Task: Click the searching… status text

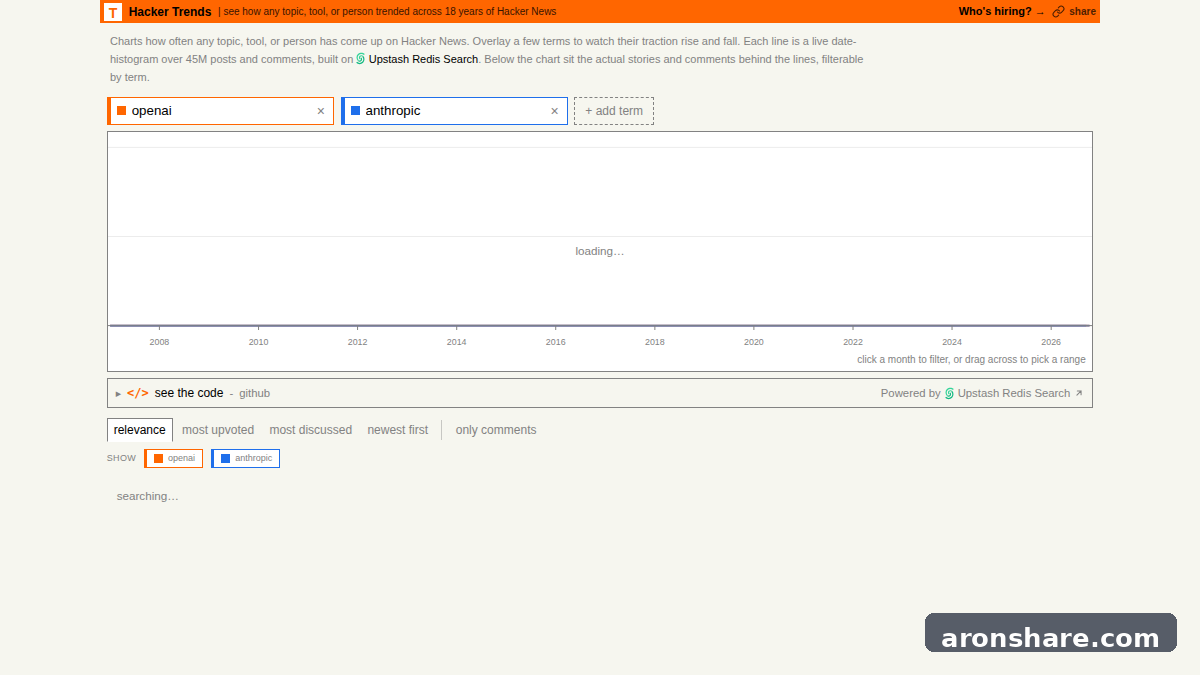Action: (x=148, y=496)
